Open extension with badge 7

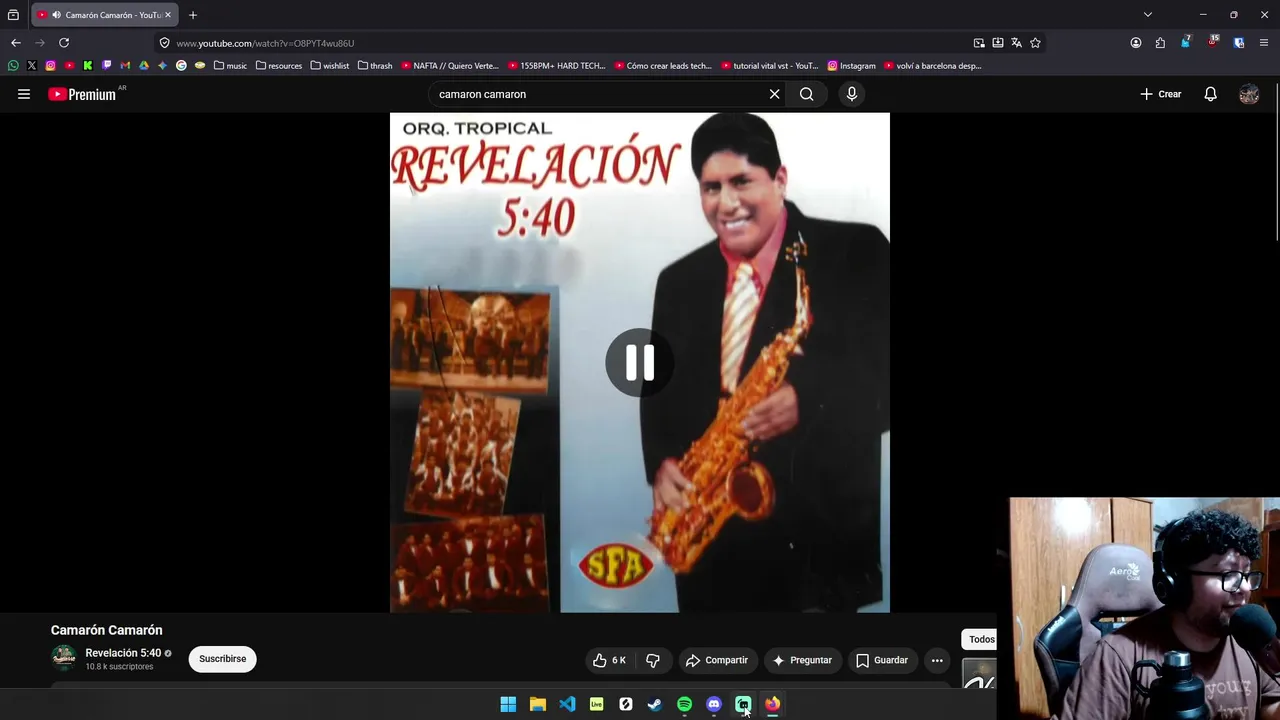[x=1185, y=42]
